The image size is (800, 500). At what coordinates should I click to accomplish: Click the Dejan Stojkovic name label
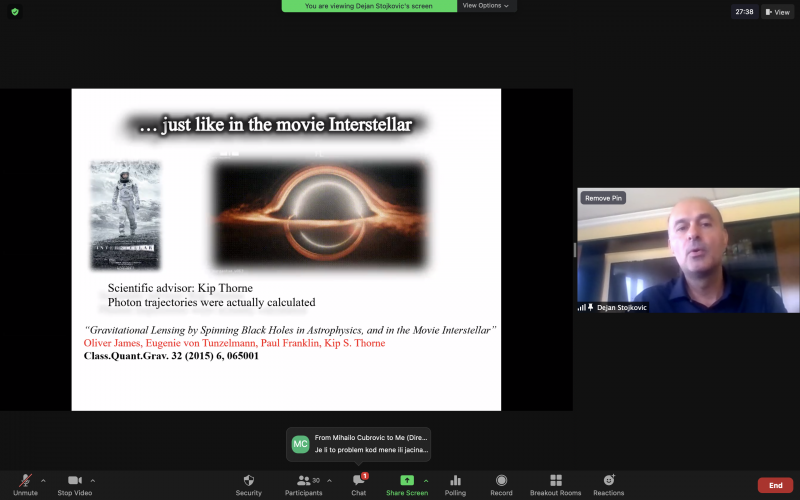pos(621,307)
